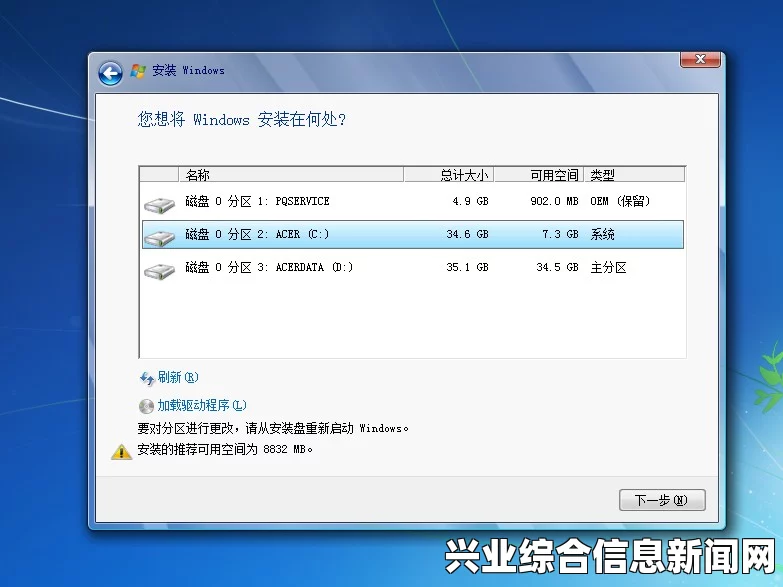Select row 磁盘 0 分区 2: ACER (C:)
Screen dimensions: 783x587
(412, 234)
